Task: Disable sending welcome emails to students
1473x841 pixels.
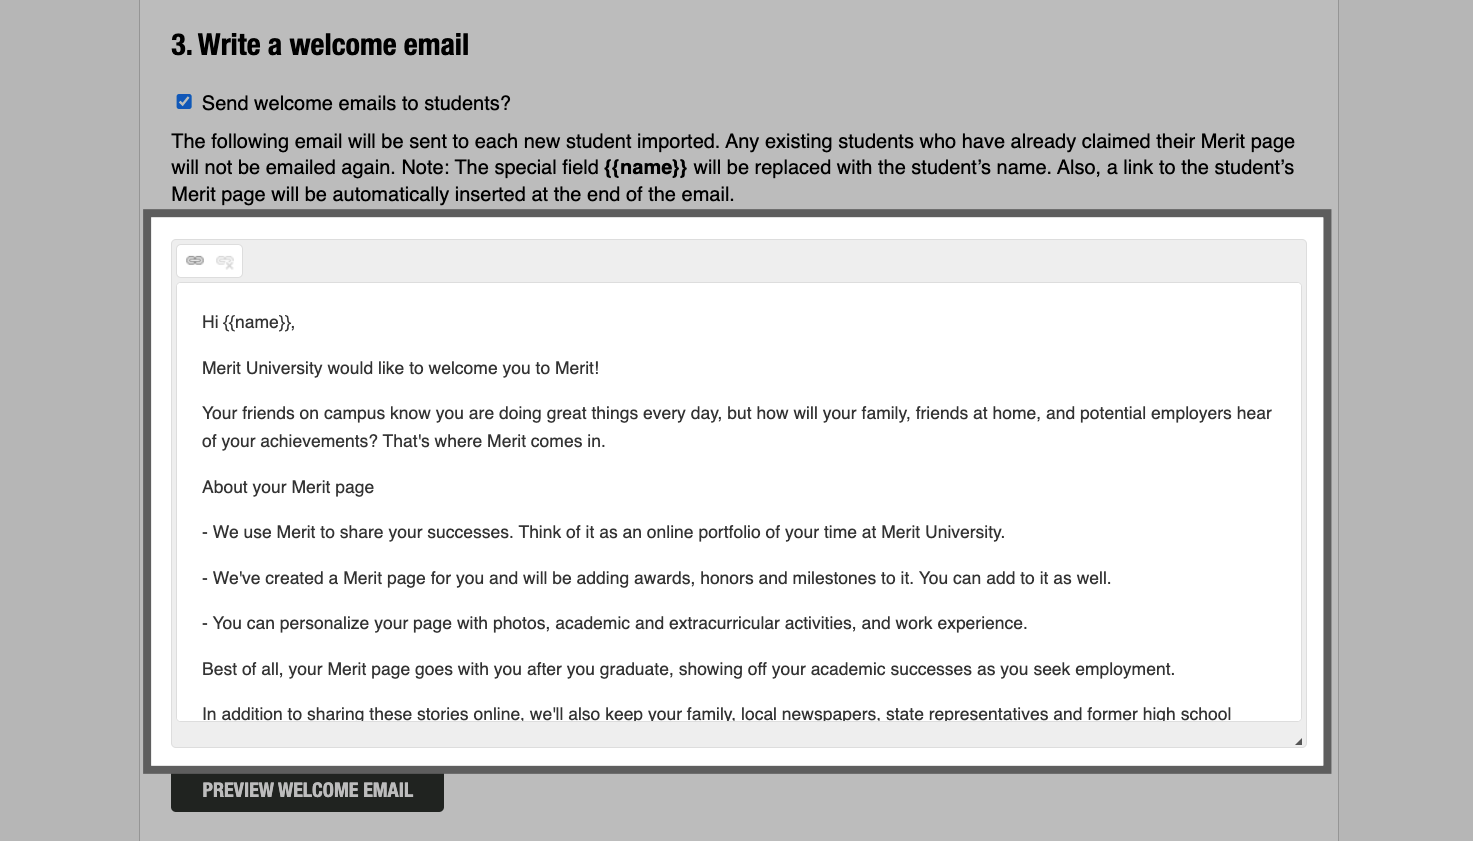Action: tap(184, 101)
